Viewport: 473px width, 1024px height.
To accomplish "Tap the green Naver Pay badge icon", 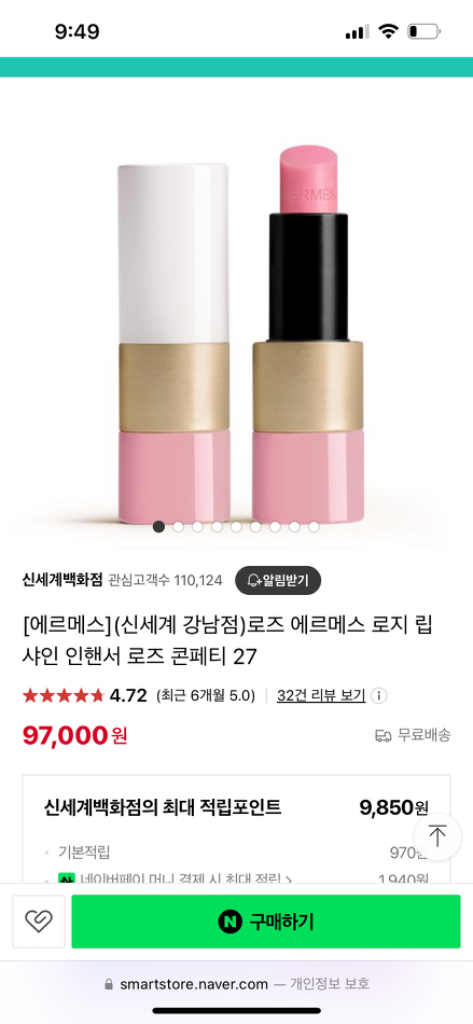I will coord(64,878).
